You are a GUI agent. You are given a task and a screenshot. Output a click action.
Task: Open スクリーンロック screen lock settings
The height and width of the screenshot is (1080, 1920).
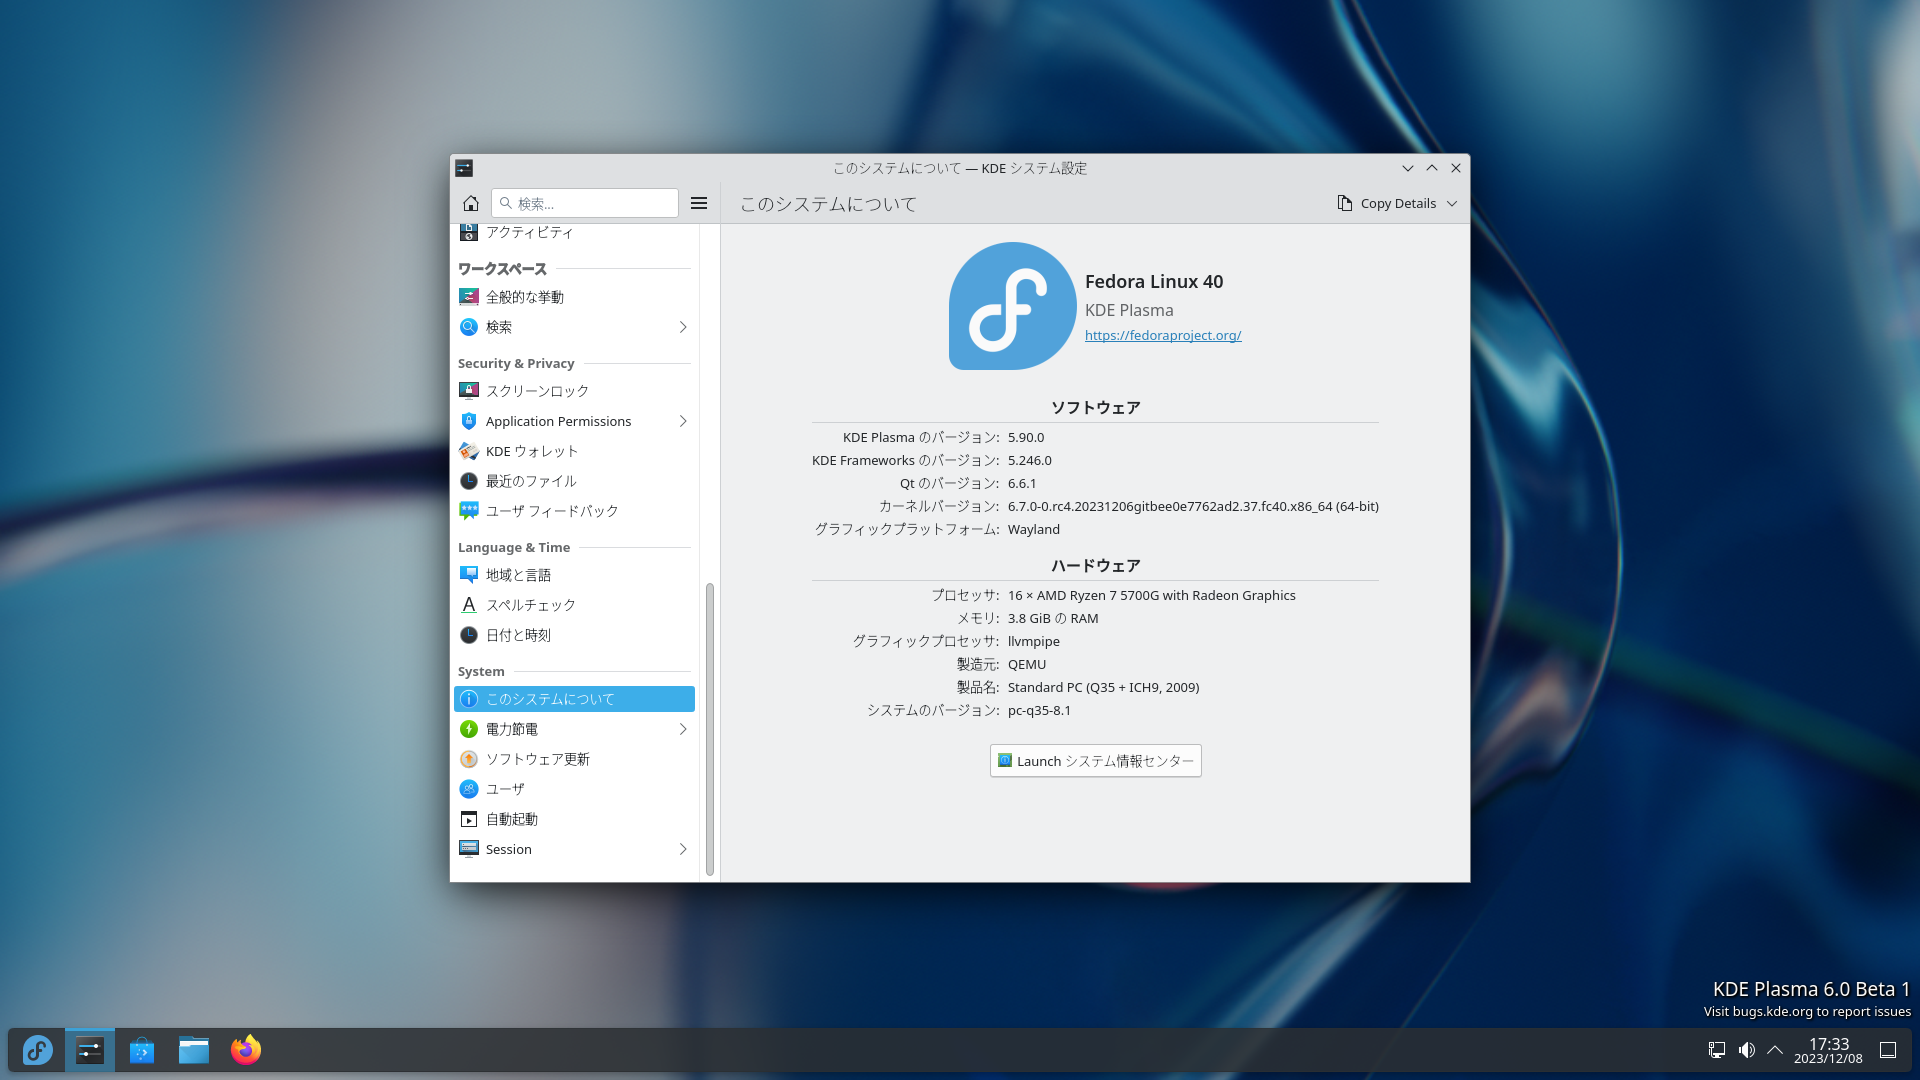click(537, 391)
